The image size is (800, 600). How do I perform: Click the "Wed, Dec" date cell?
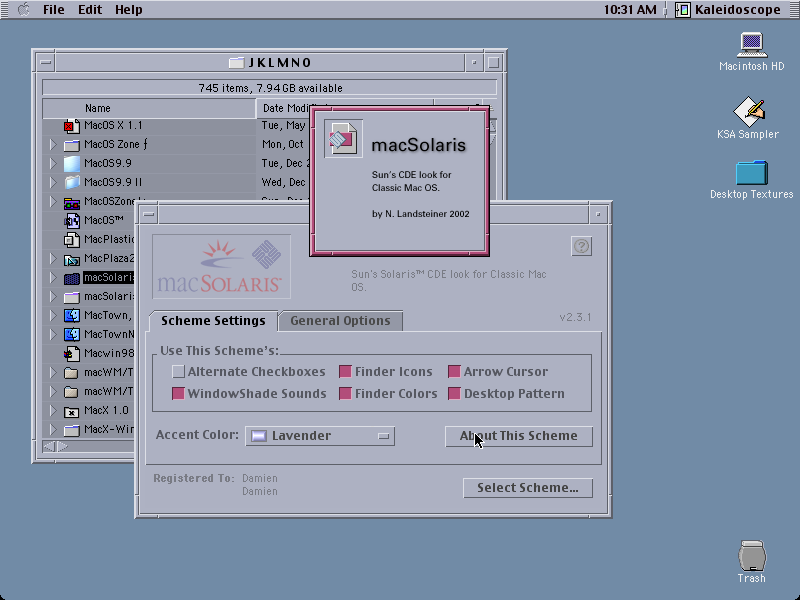284,182
